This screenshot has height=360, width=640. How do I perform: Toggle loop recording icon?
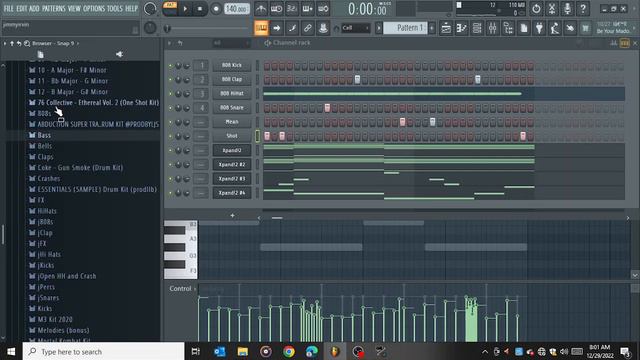[323, 9]
